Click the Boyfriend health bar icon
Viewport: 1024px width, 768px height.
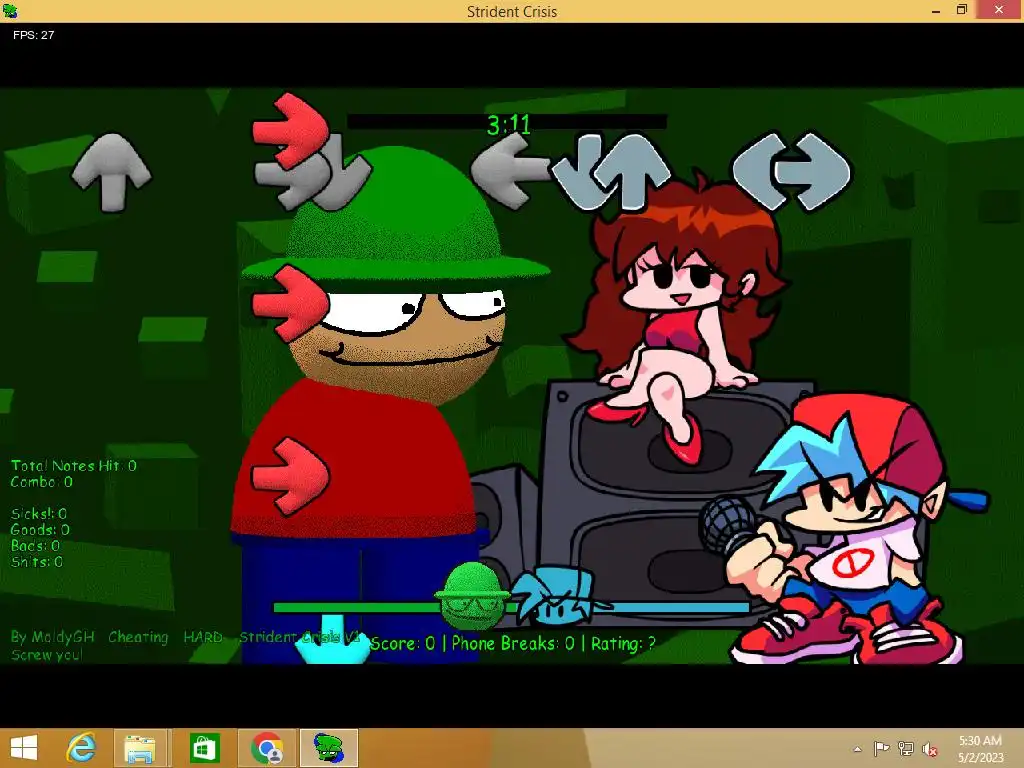tap(555, 596)
